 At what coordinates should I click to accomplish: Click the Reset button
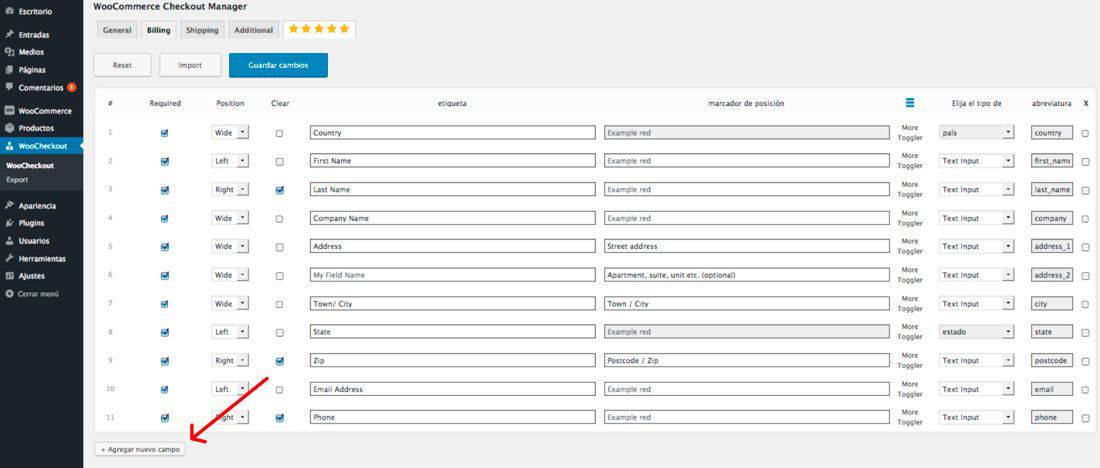pos(122,65)
